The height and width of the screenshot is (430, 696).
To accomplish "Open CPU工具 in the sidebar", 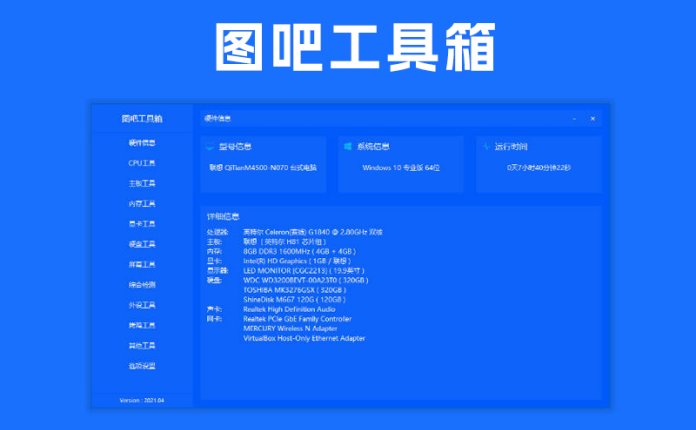I will 142,163.
